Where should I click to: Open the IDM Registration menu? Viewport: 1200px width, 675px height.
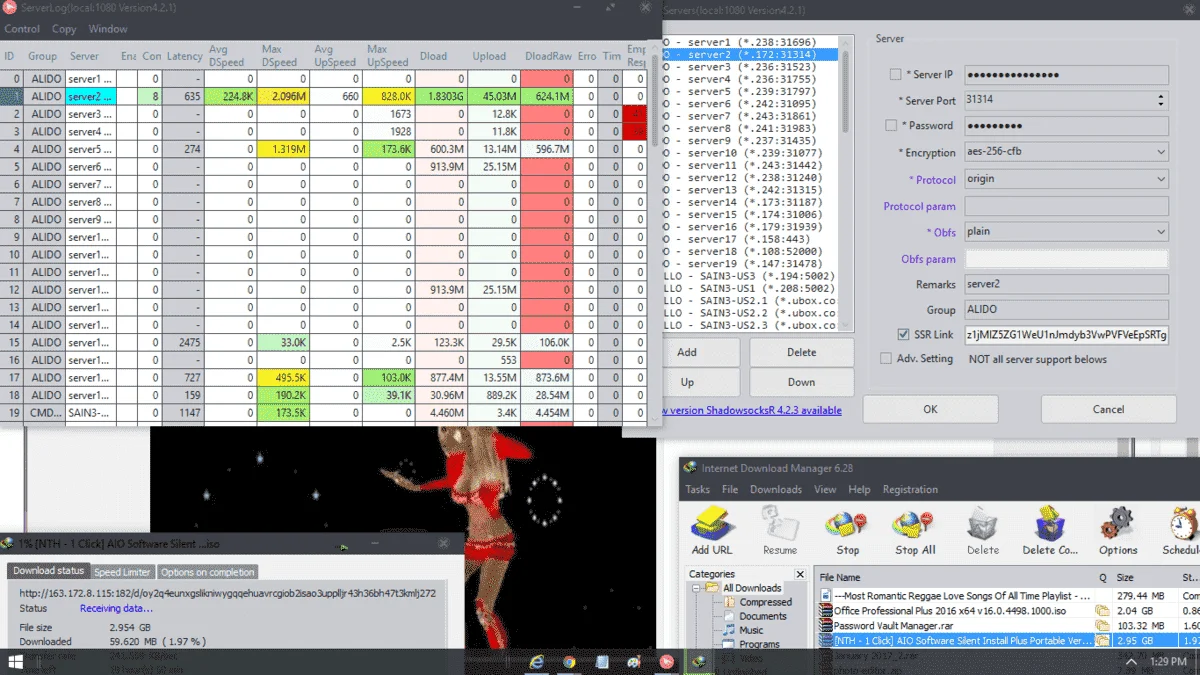[910, 490]
